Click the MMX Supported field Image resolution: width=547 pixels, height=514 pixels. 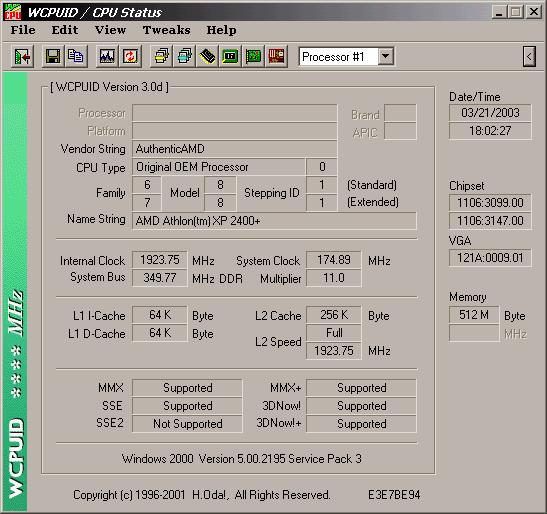(x=187, y=388)
